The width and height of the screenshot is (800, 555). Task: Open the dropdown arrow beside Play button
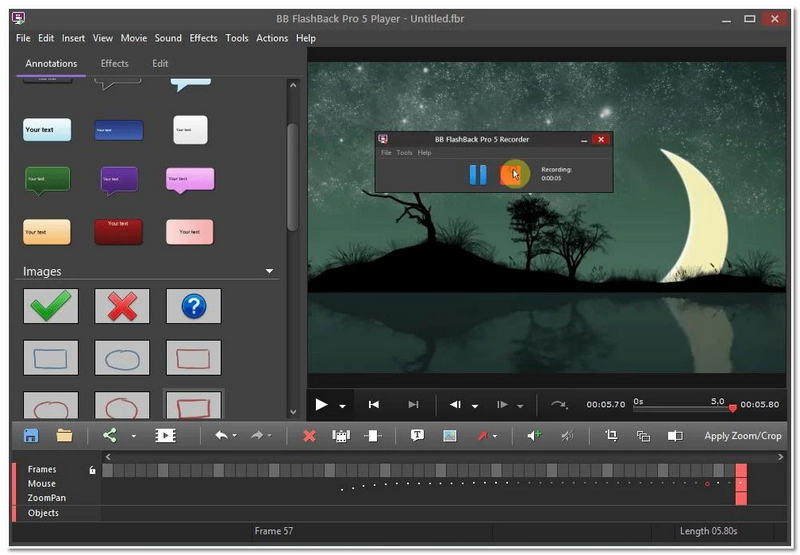pyautogui.click(x=342, y=405)
